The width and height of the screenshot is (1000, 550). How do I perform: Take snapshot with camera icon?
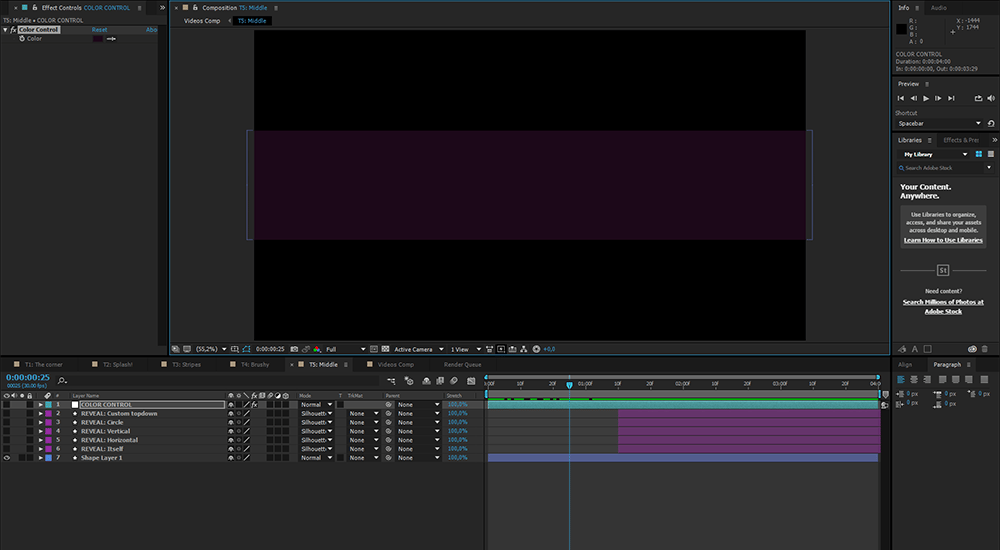[x=294, y=349]
